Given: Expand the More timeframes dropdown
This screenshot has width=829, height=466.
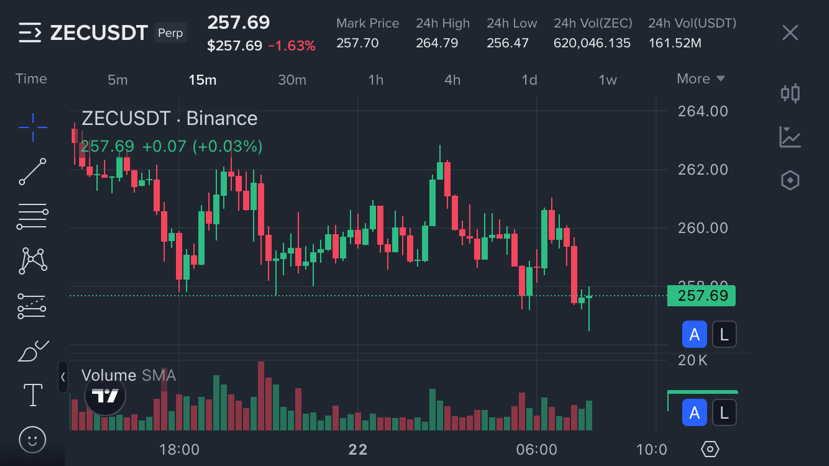Looking at the screenshot, I should click(700, 79).
